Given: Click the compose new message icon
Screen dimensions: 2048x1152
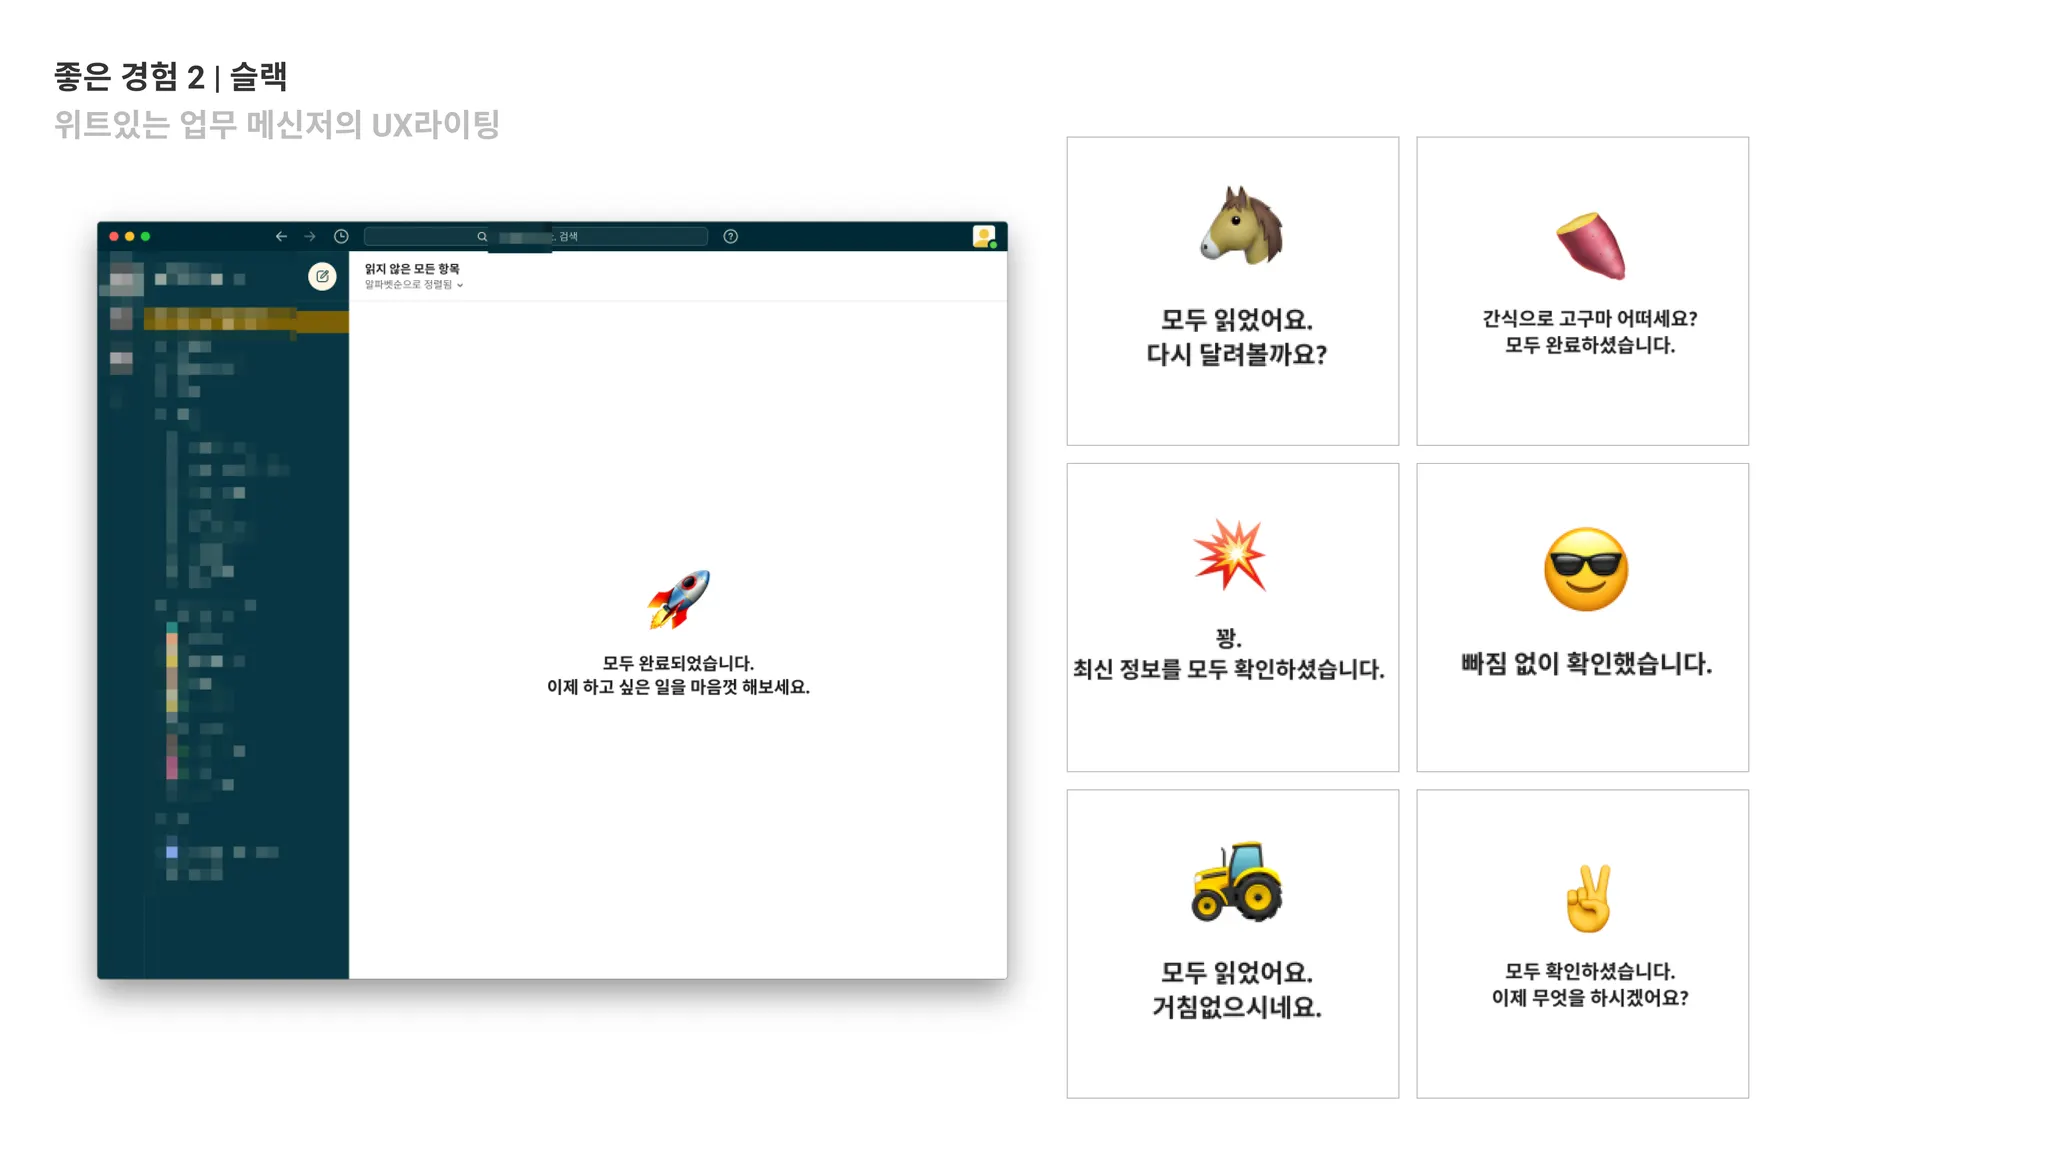Looking at the screenshot, I should coord(322,276).
